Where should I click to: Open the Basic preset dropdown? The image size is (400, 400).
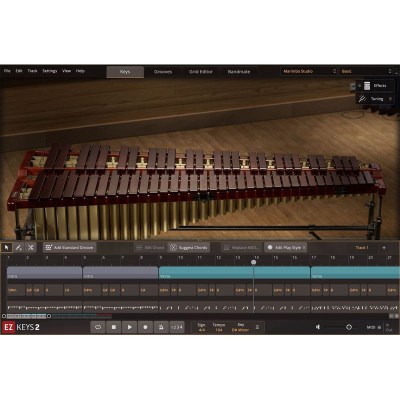(x=366, y=71)
